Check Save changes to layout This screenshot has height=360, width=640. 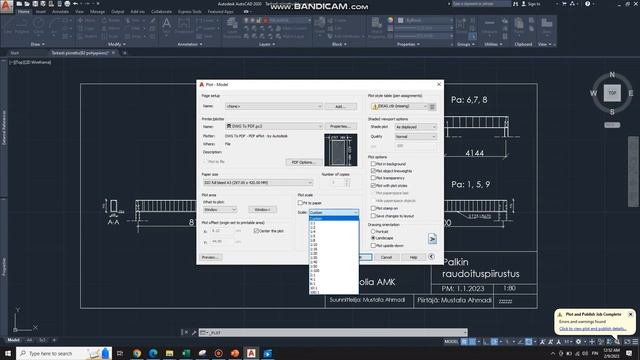click(x=373, y=216)
